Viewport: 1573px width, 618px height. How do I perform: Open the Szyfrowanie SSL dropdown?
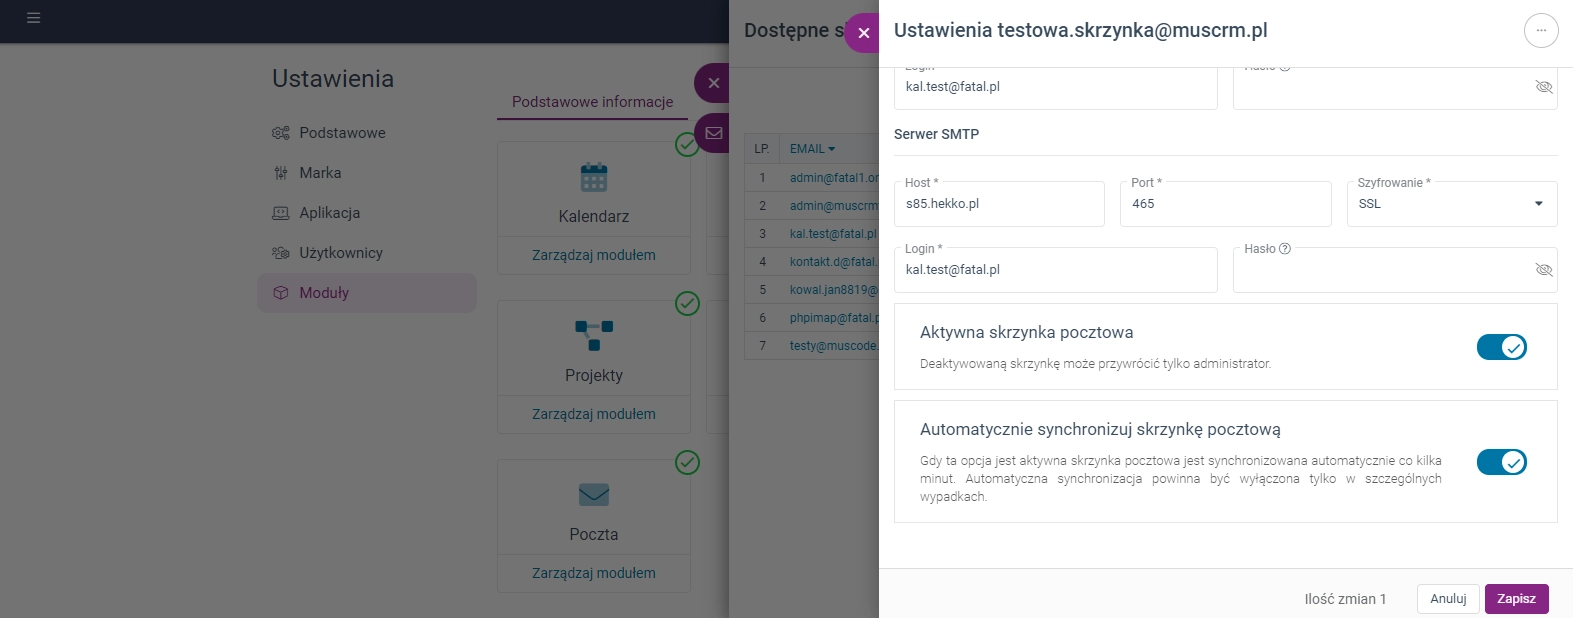coord(1452,204)
